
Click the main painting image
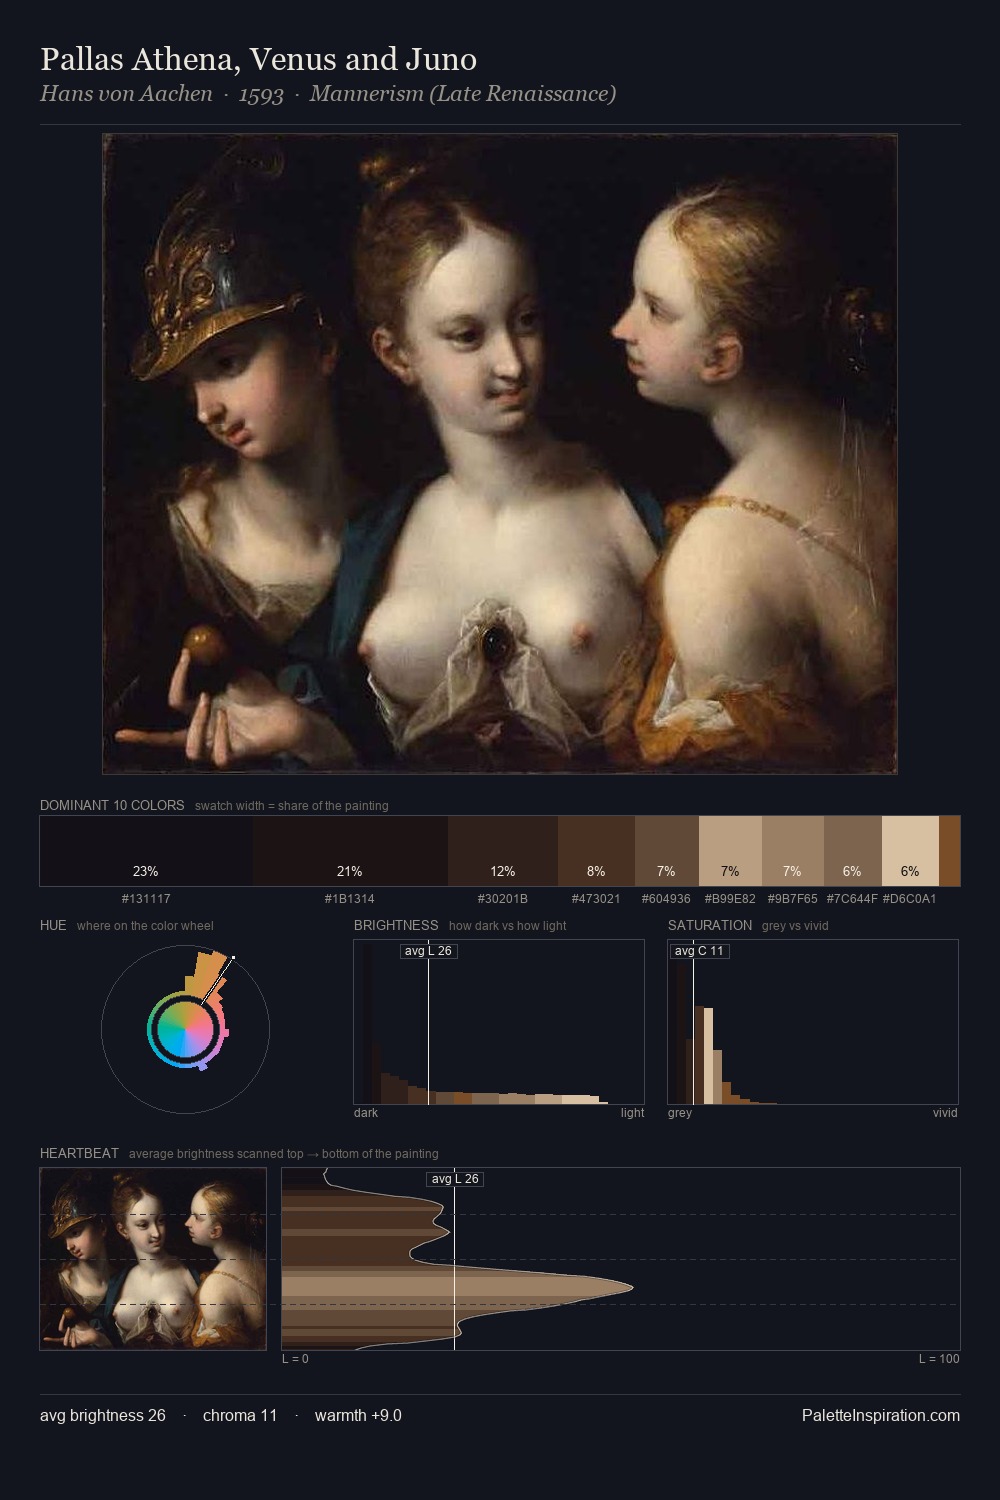500,454
